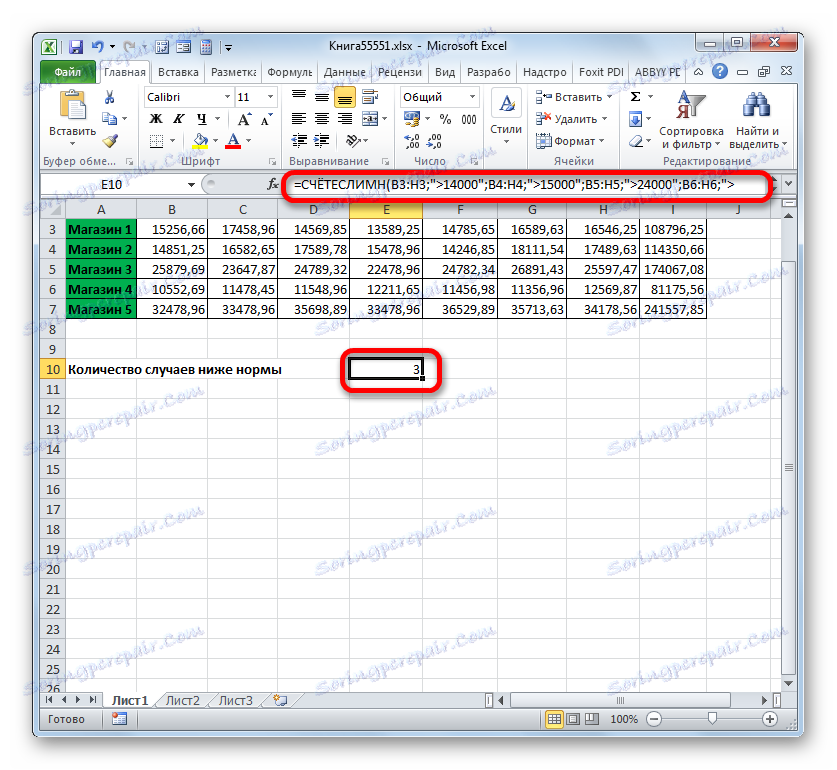Open fill color dropdown arrow
The width and height of the screenshot is (837, 770).
tap(215, 141)
